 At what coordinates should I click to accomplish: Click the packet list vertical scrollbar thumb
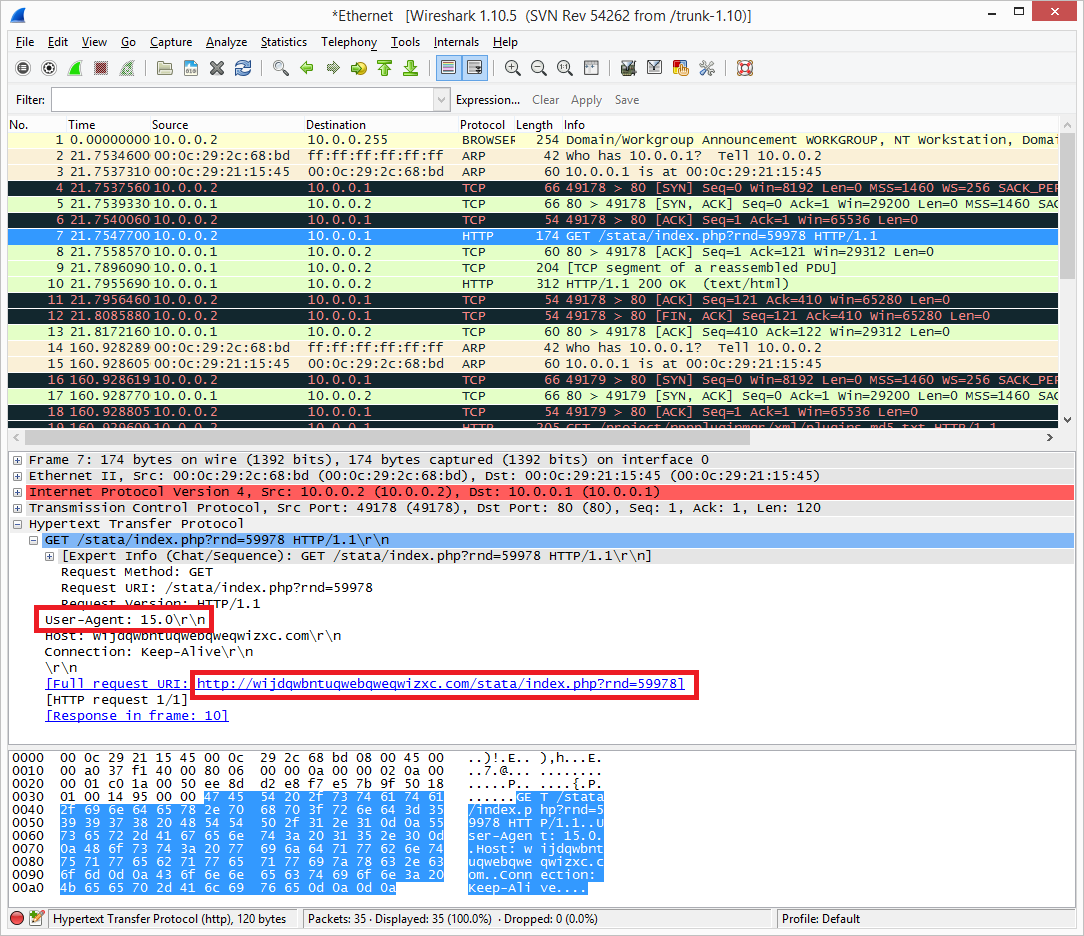(1067, 205)
